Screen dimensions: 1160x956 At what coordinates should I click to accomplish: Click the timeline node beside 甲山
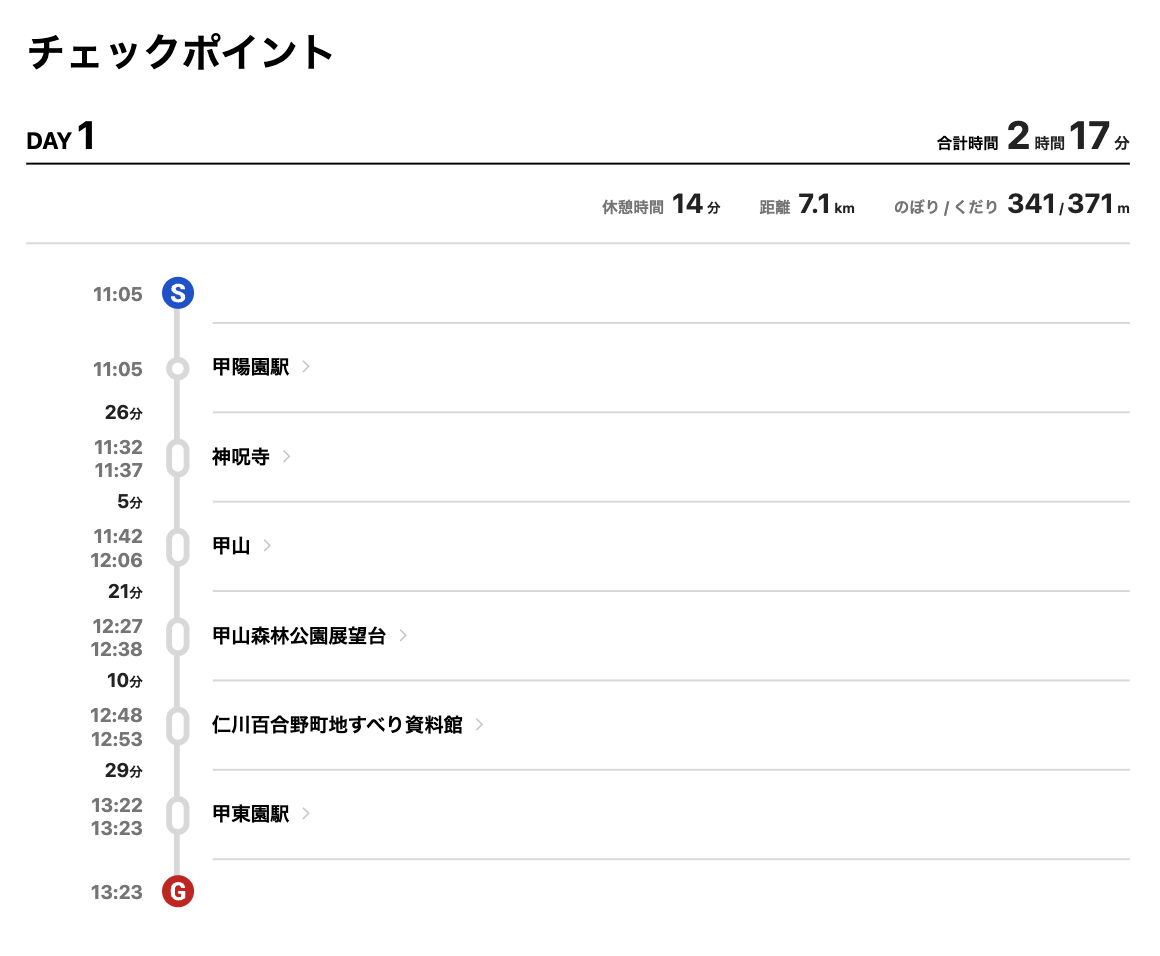[x=178, y=547]
